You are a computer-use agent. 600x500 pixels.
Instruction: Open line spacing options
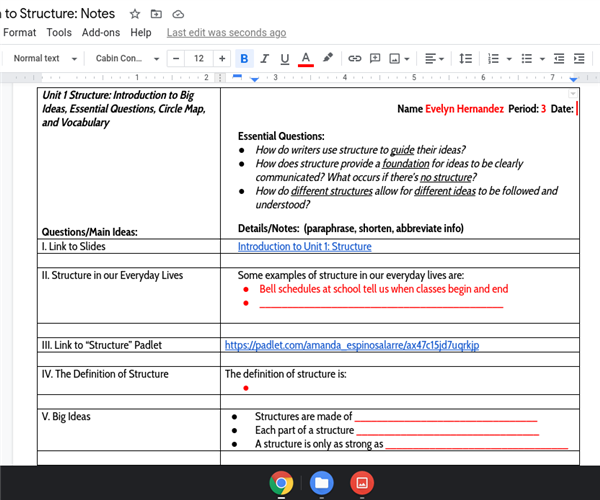click(x=465, y=59)
